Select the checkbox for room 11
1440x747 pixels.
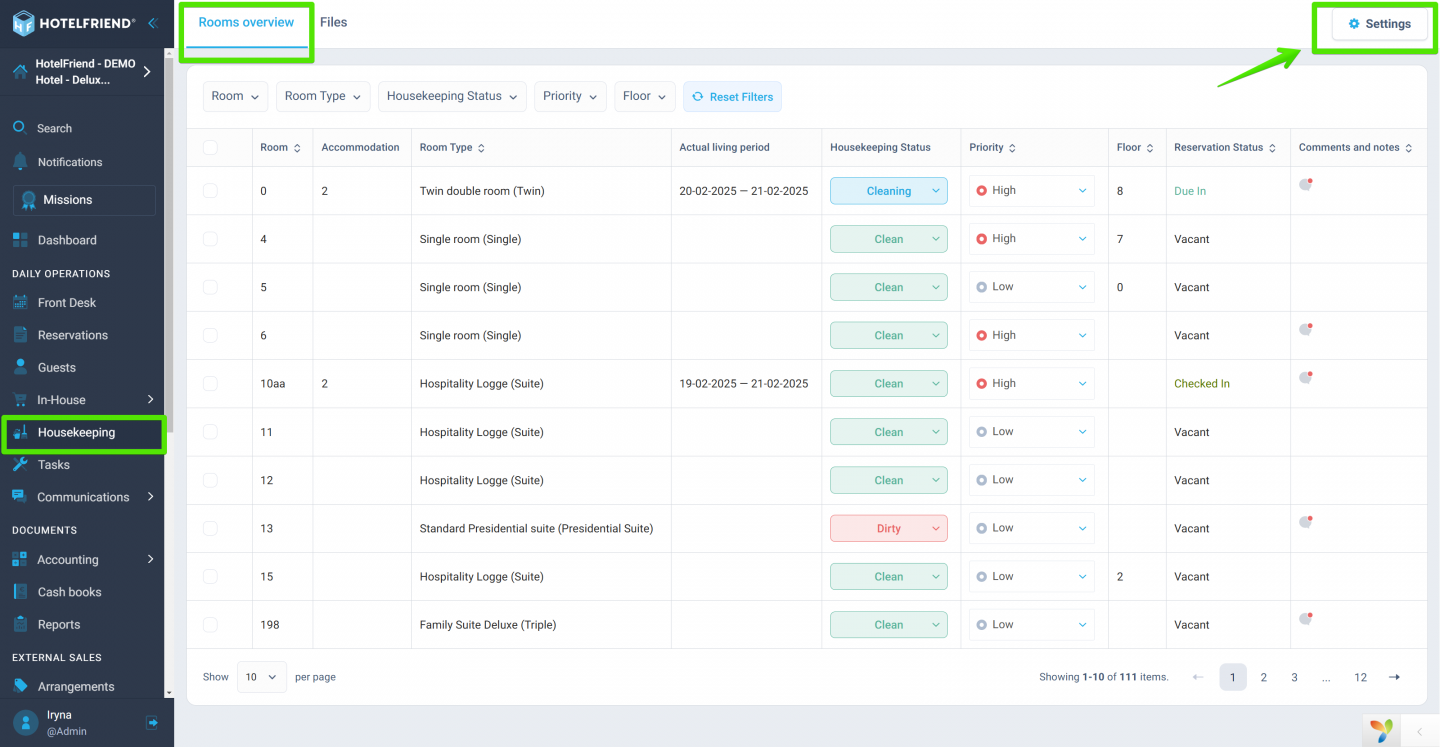(210, 432)
